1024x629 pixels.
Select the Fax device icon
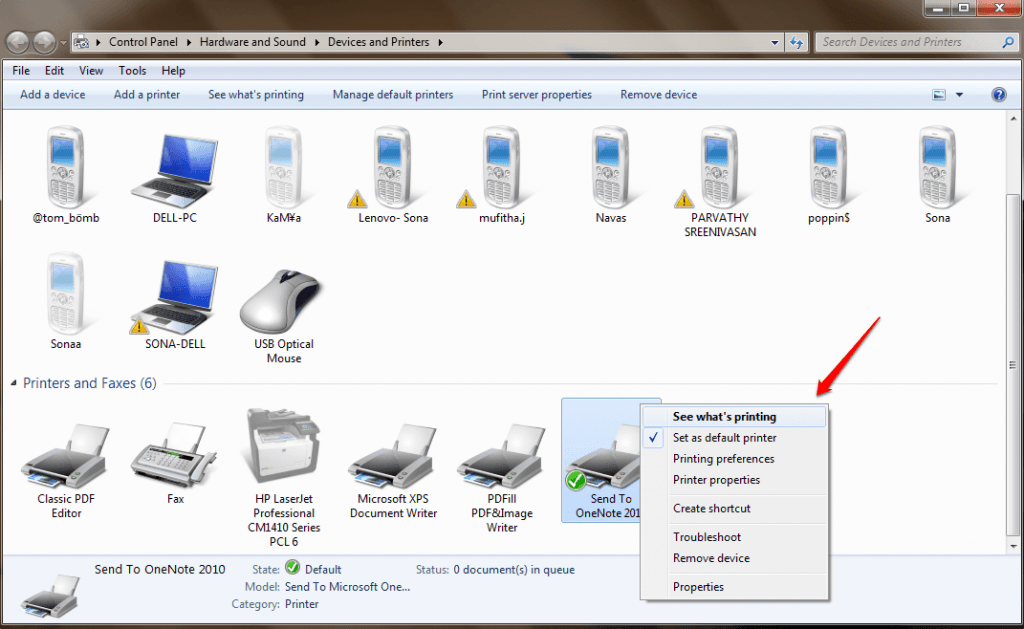pos(175,455)
